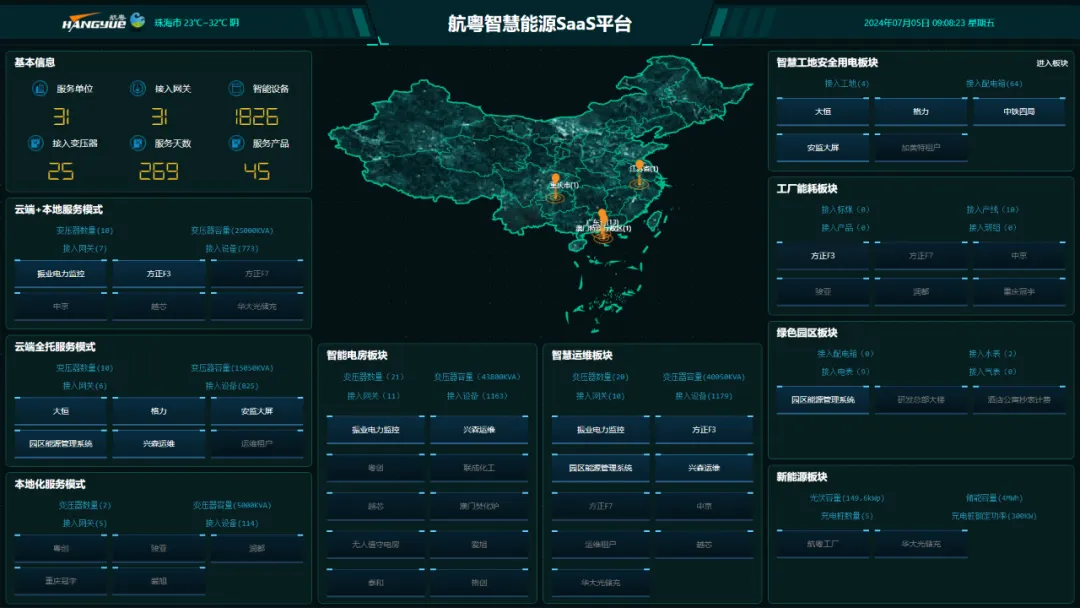This screenshot has height=608, width=1080.
Task: Select 中京 in 工厂能耗板块
Action: (x=1019, y=255)
